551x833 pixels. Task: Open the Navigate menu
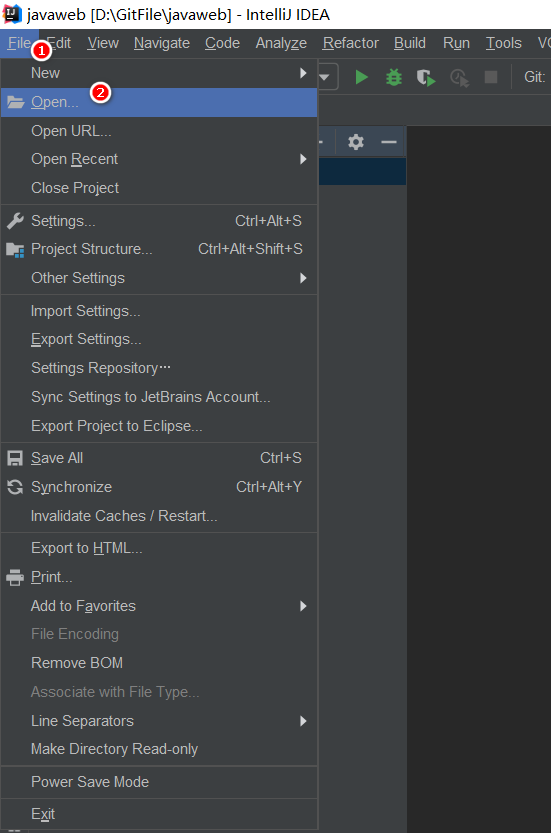click(162, 43)
